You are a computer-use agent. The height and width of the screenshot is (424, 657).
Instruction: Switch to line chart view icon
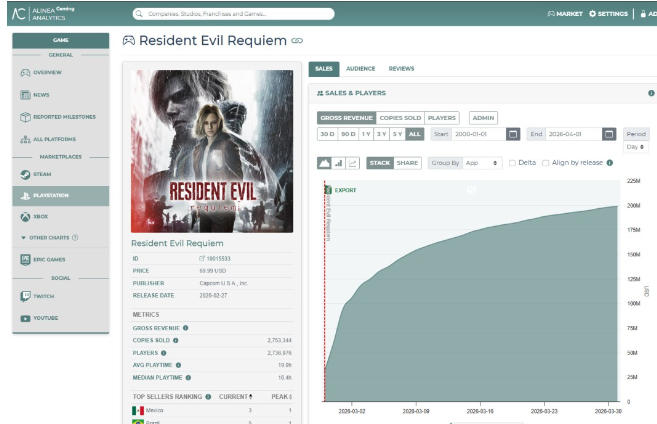[x=353, y=163]
